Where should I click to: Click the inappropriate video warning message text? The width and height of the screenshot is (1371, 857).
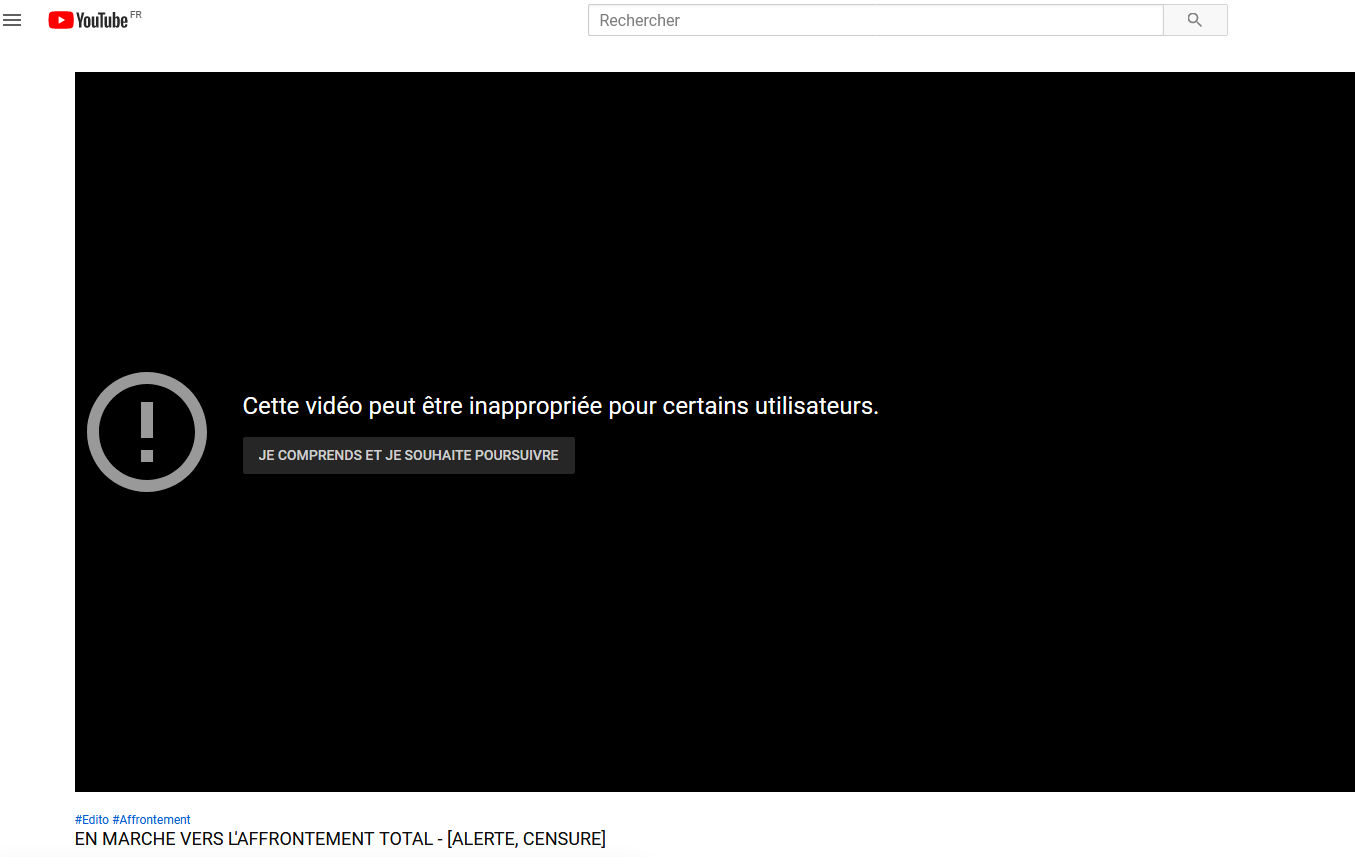tap(560, 406)
